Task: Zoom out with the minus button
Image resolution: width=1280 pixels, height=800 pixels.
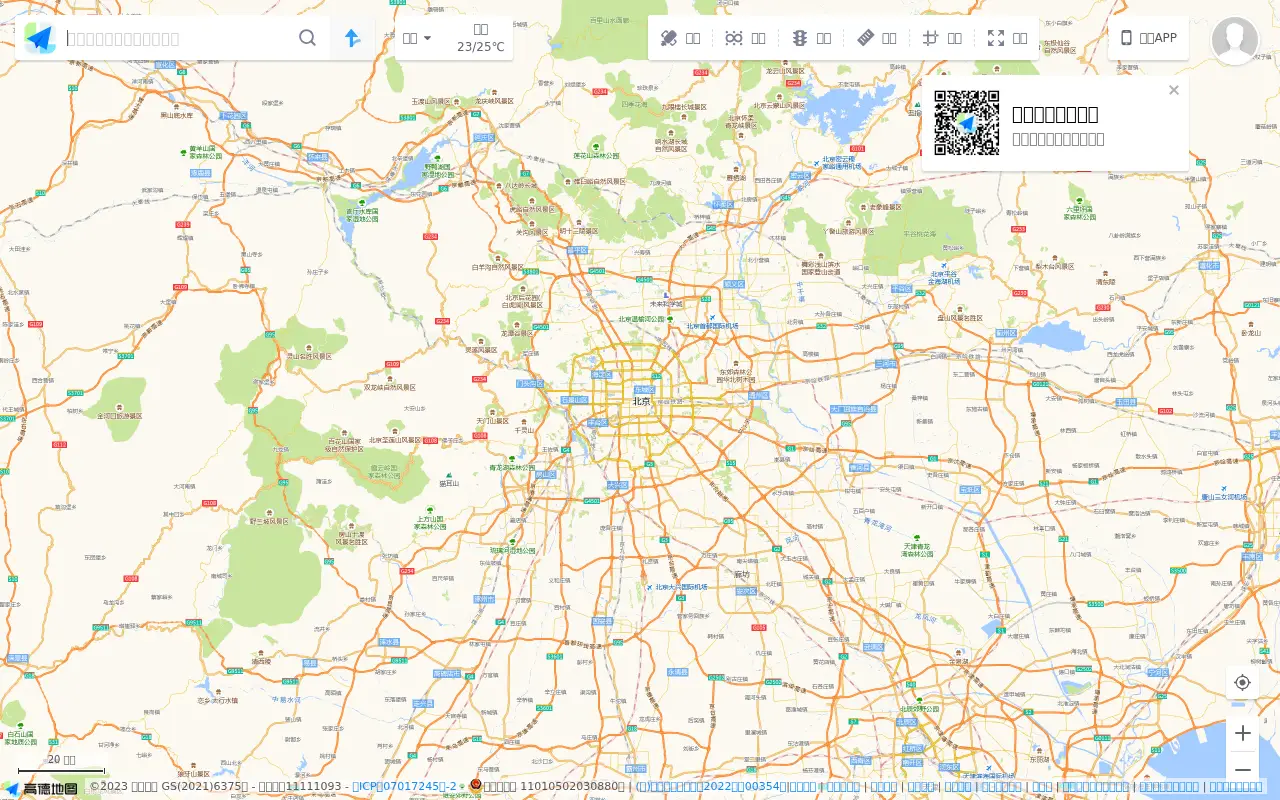Action: (x=1243, y=769)
